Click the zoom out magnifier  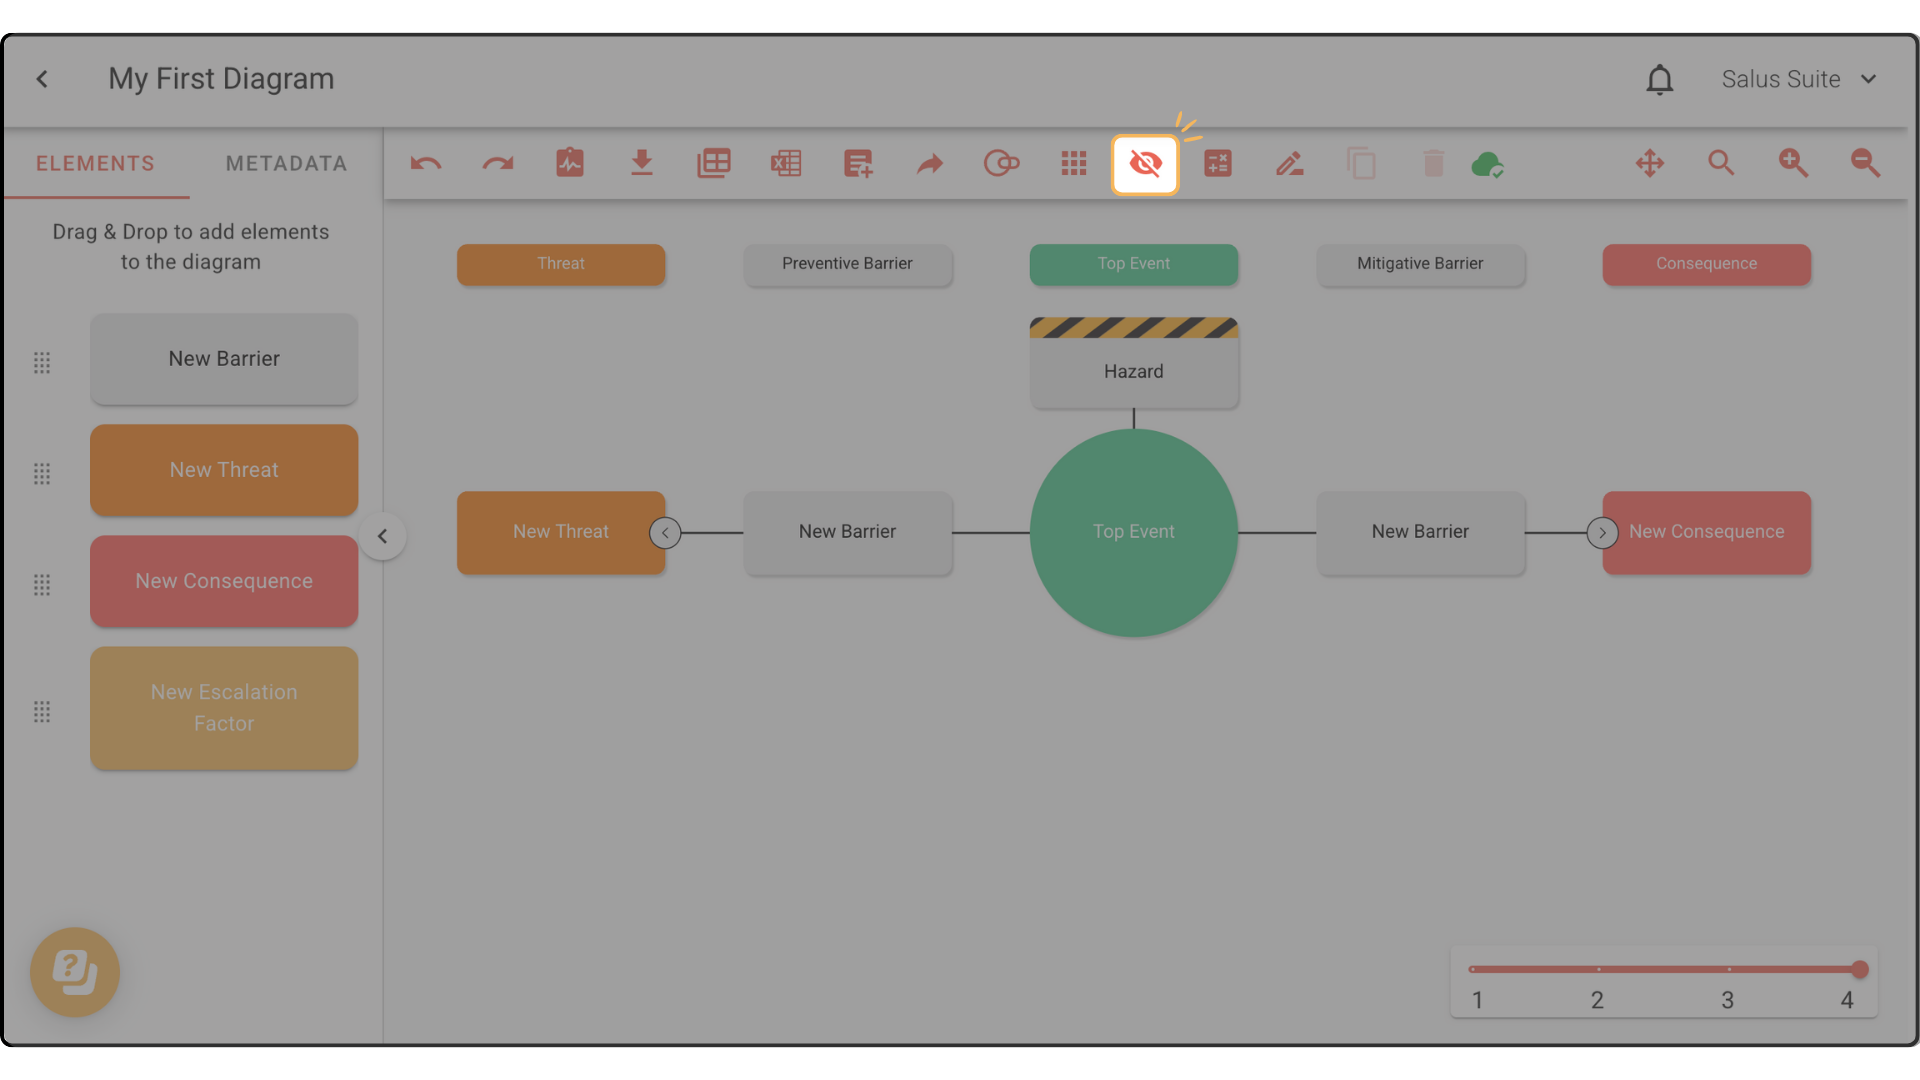(x=1865, y=163)
